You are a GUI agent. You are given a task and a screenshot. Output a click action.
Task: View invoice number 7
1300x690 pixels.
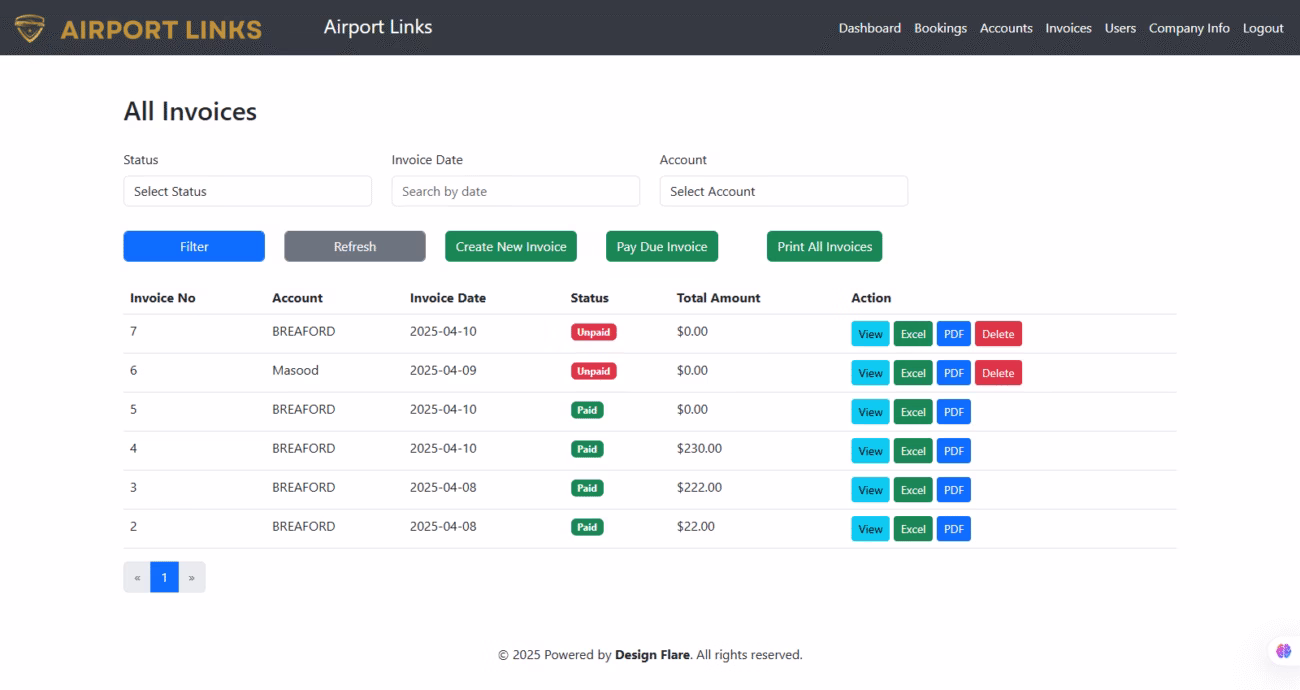tap(870, 334)
